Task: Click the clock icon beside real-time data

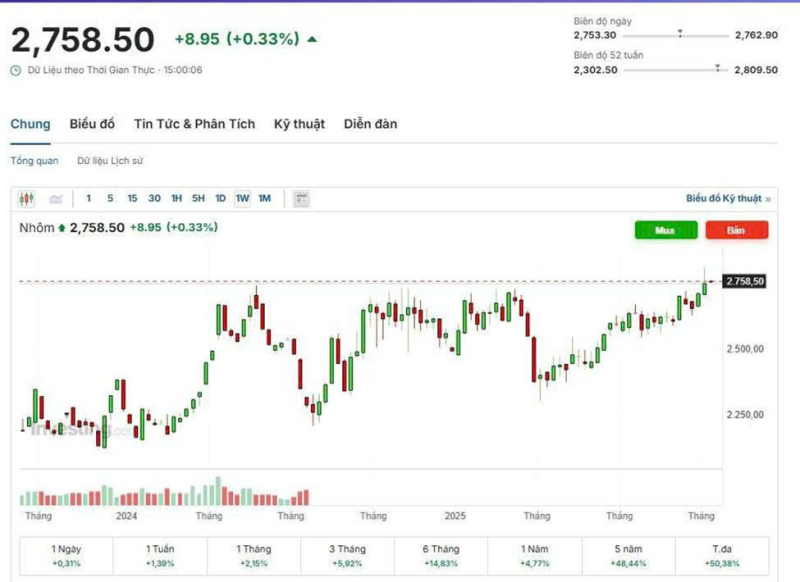Action: (x=16, y=70)
